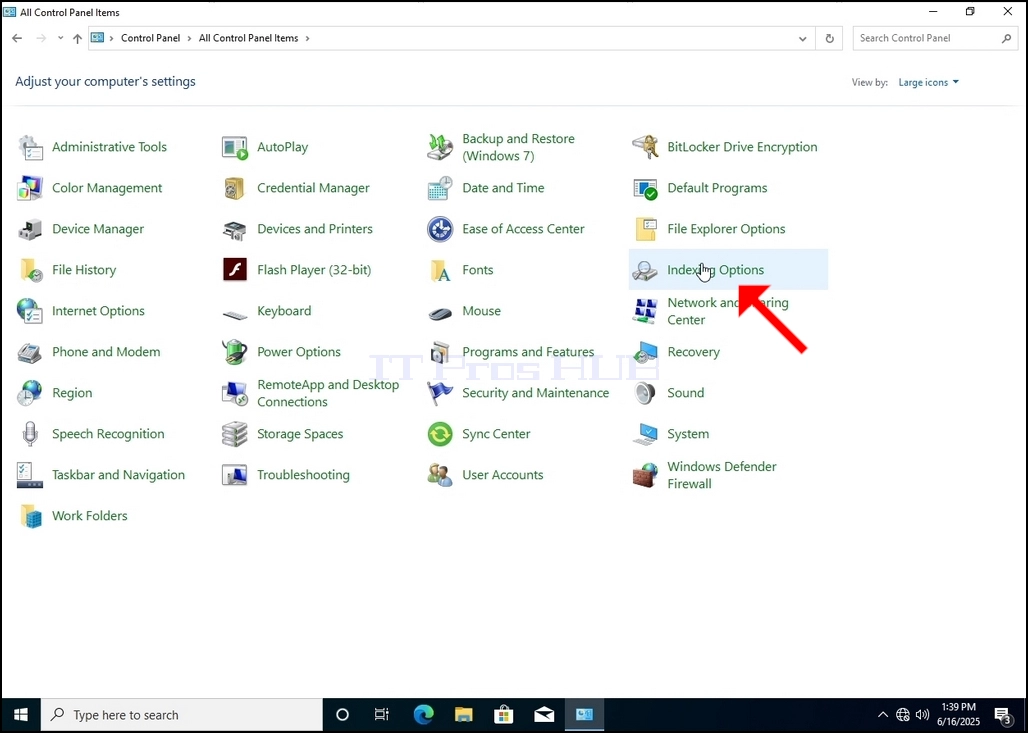This screenshot has height=733, width=1028.
Task: Click the search magnifier in Control Panel
Action: [1006, 39]
